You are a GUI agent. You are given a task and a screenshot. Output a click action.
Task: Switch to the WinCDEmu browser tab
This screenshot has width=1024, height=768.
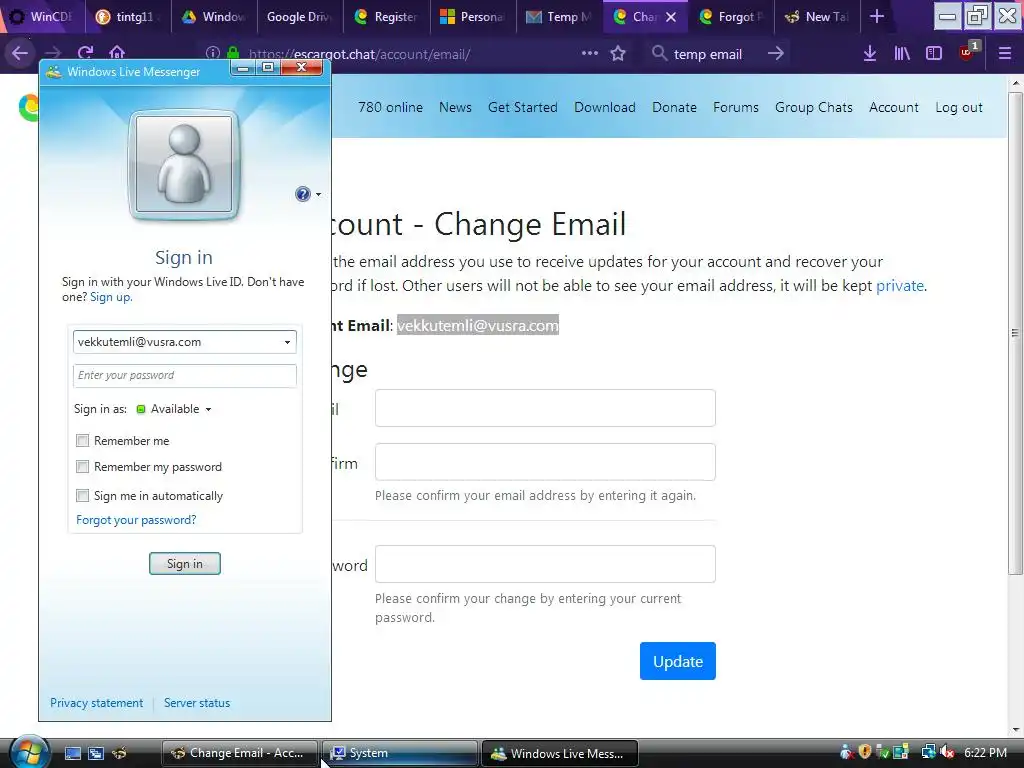42,16
